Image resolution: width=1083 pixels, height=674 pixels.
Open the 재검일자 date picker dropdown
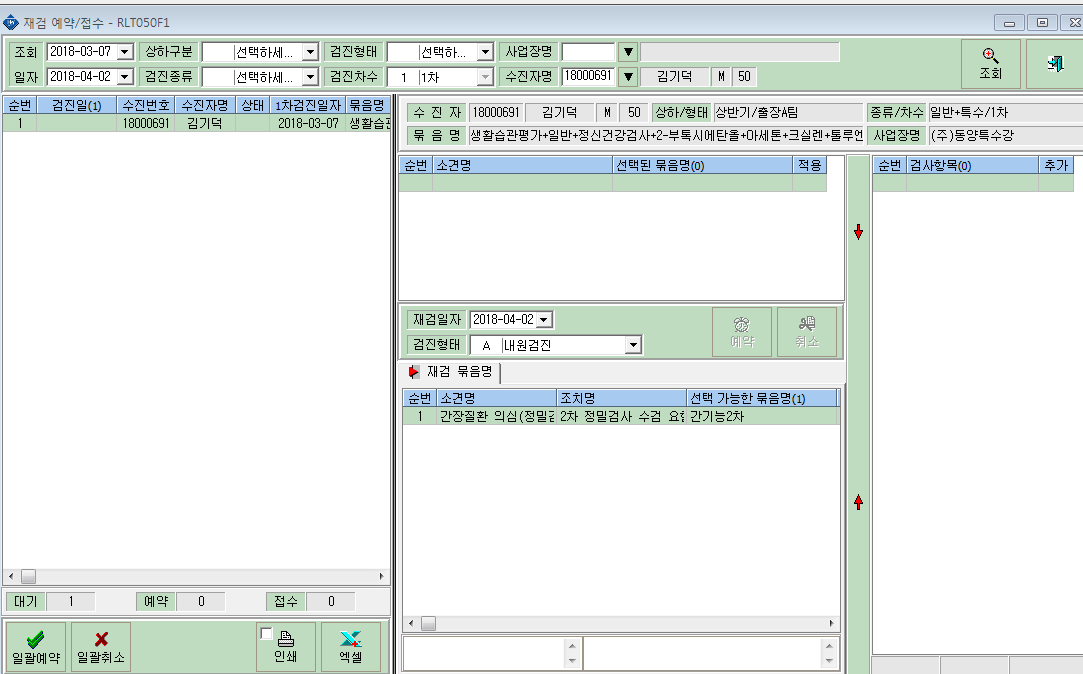coord(544,320)
